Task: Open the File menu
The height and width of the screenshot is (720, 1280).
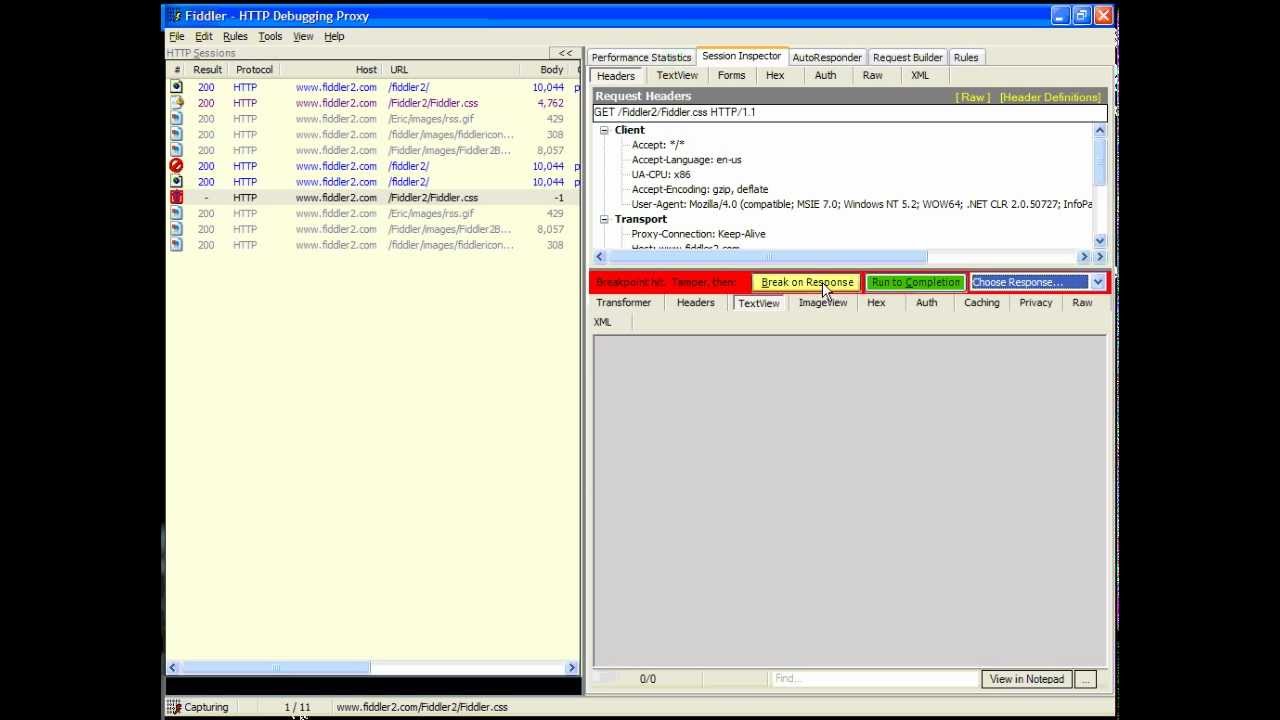Action: [177, 36]
